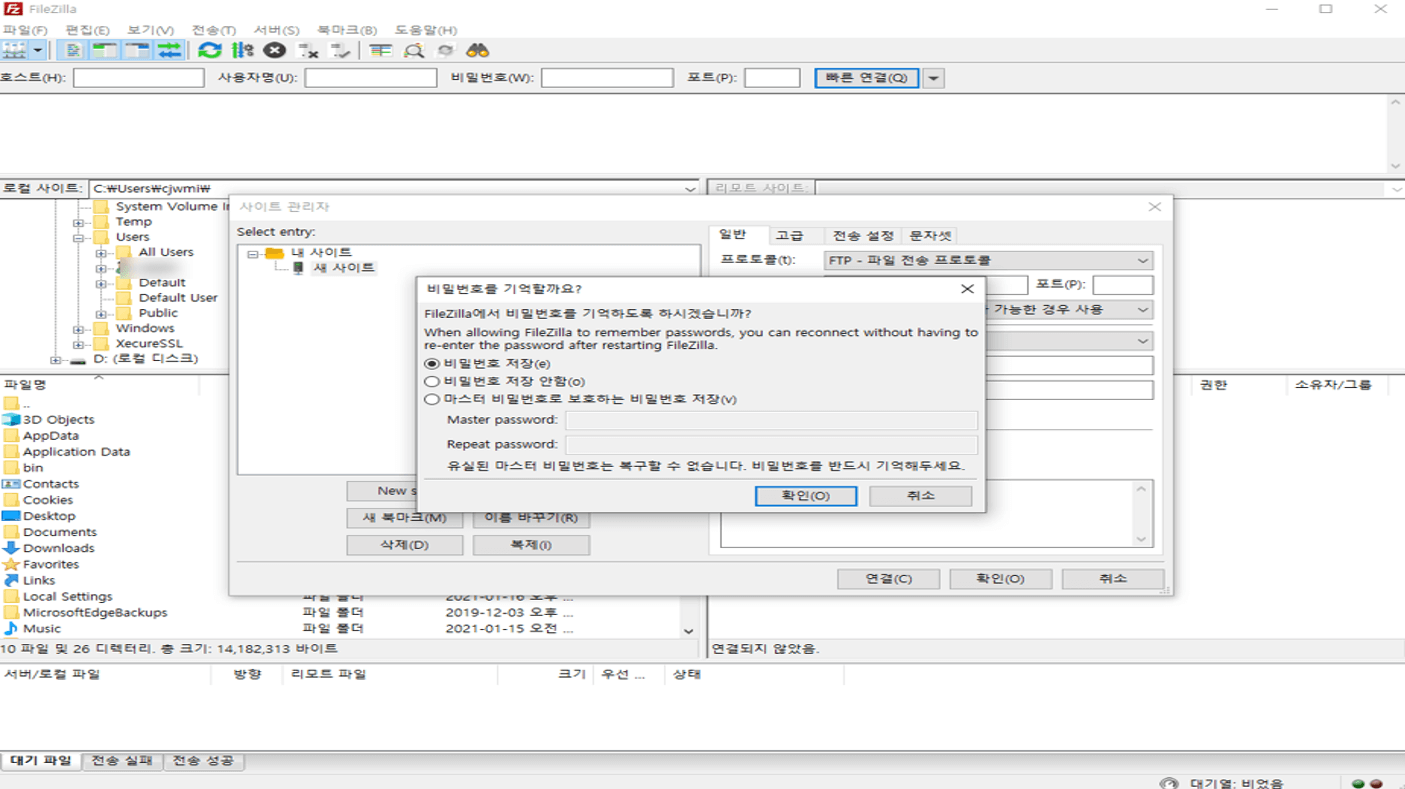Viewport: 1405px width, 789px height.
Task: Confirm password dialog with 확인(O)
Action: tap(806, 496)
